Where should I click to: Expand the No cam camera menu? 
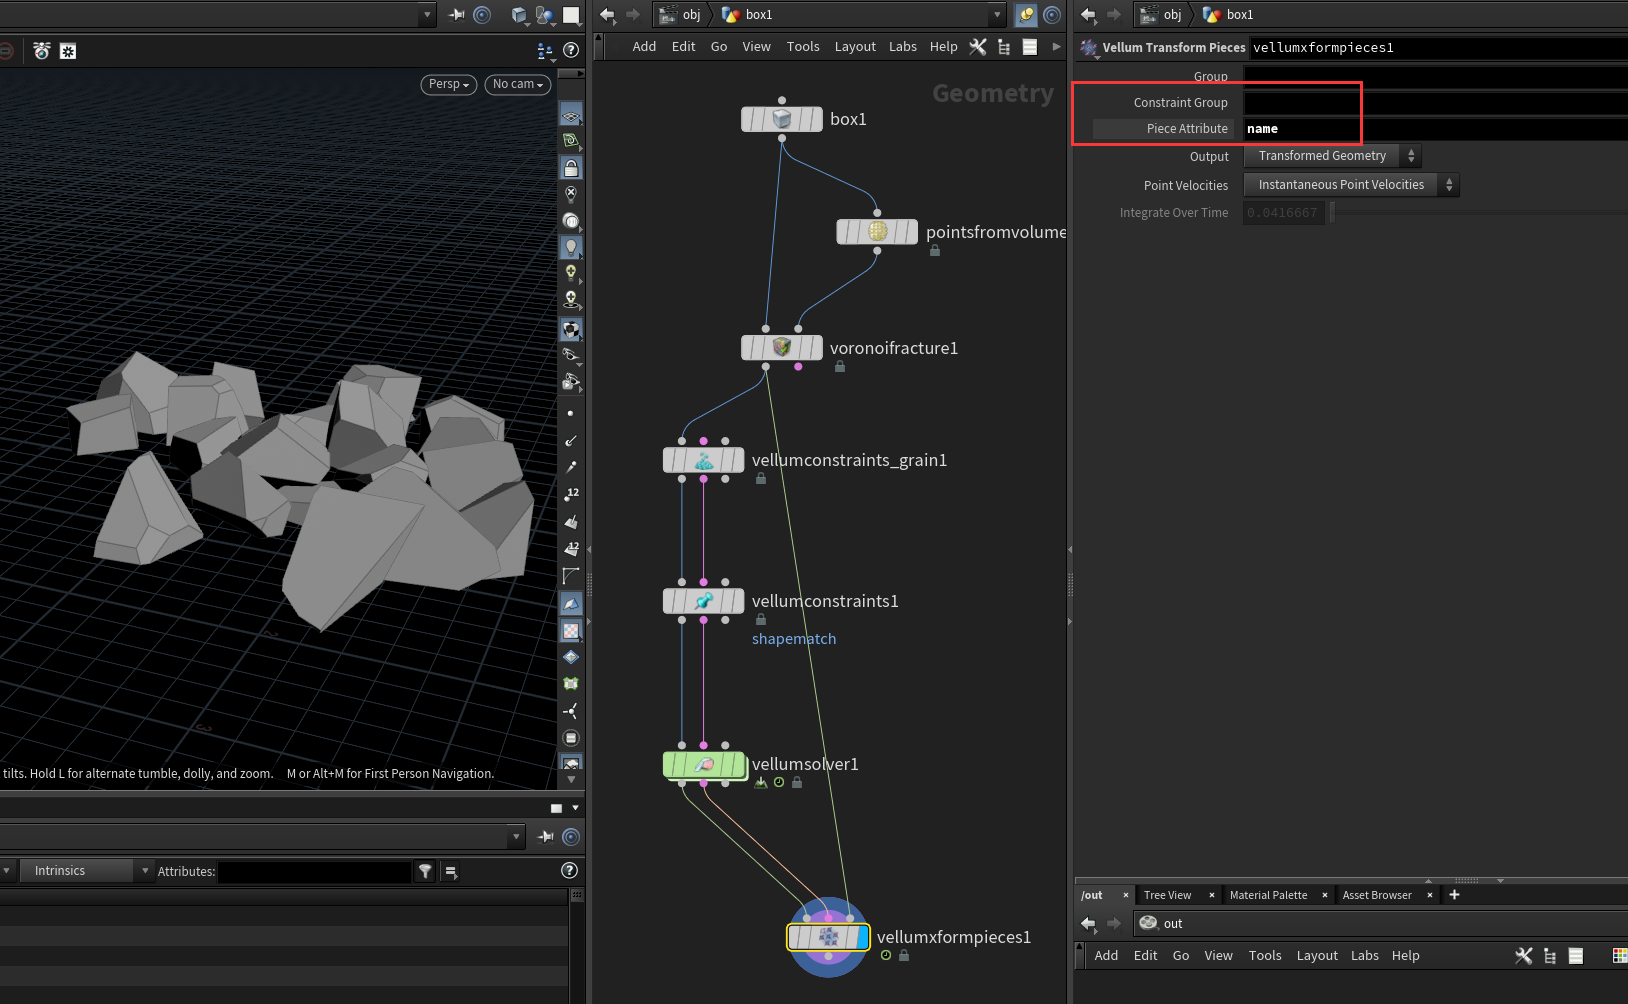(517, 84)
